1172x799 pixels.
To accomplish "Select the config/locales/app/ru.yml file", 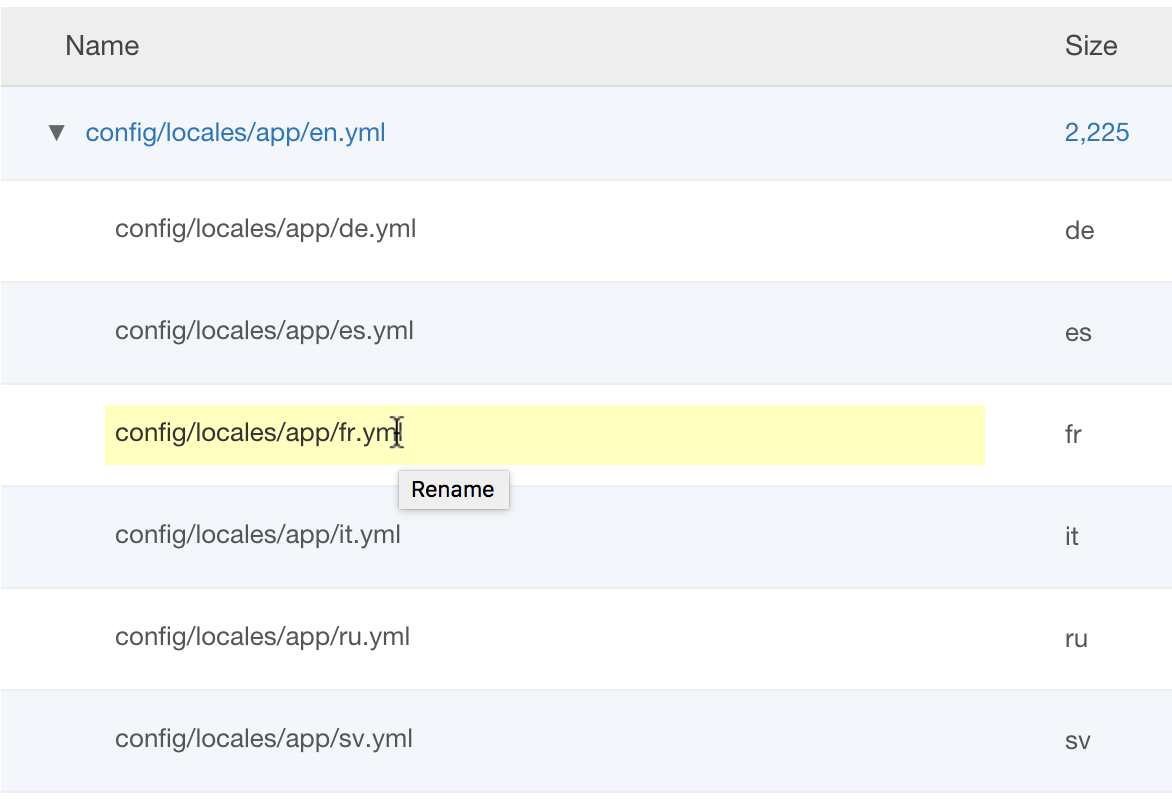I will coord(262,637).
